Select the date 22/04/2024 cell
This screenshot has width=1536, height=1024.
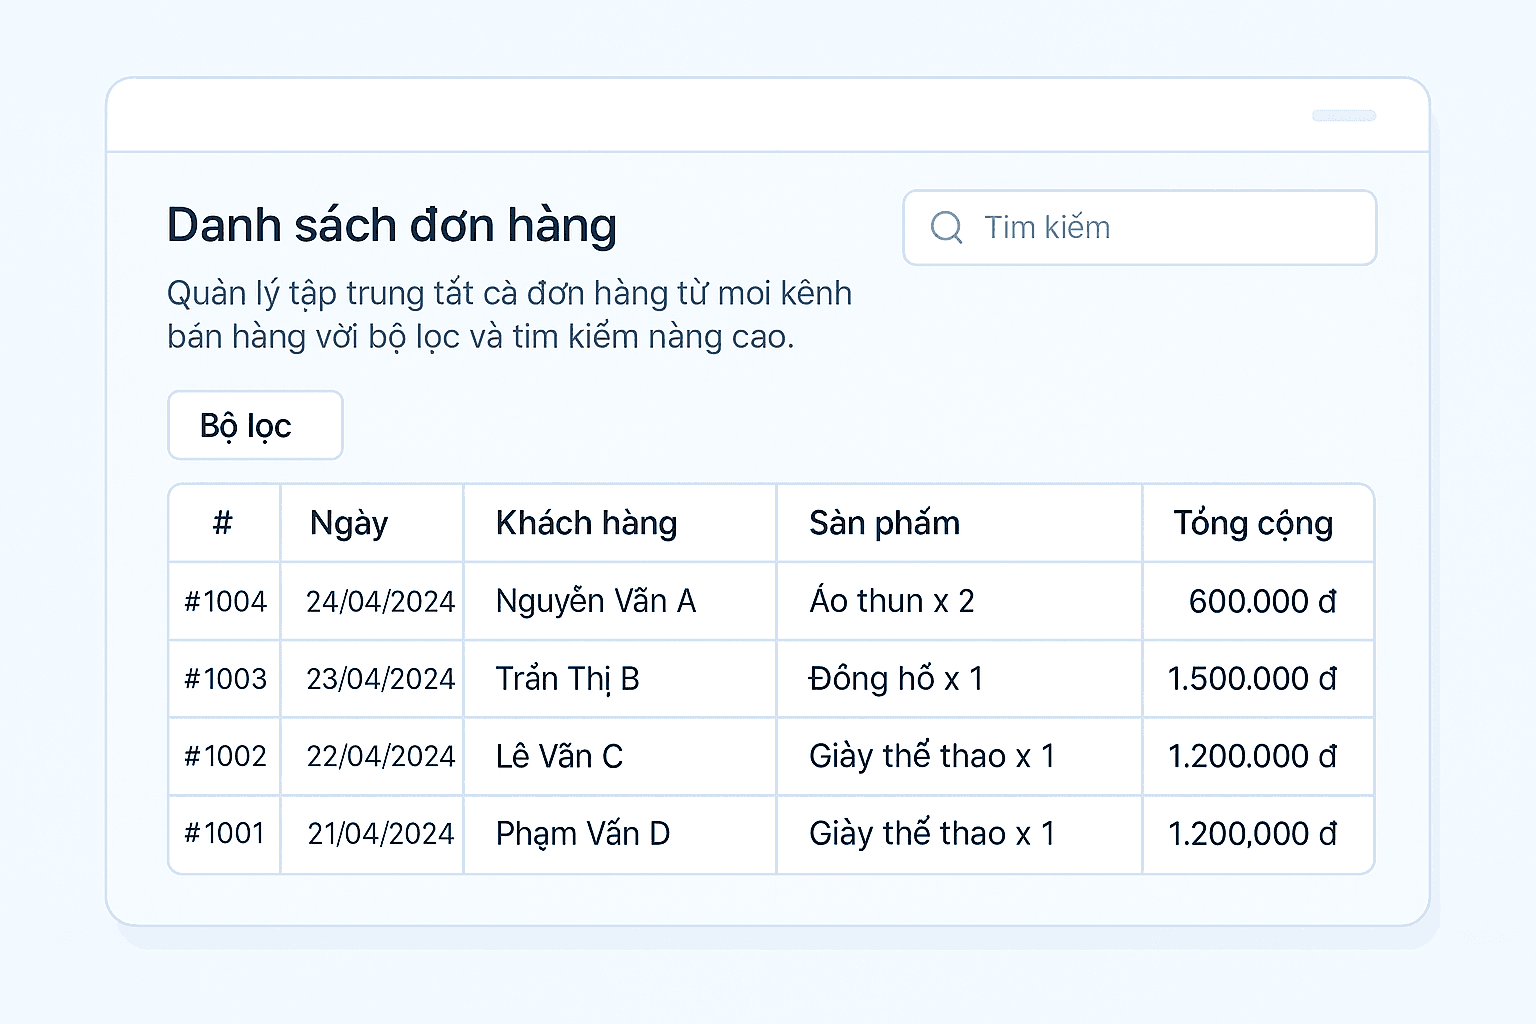[380, 756]
